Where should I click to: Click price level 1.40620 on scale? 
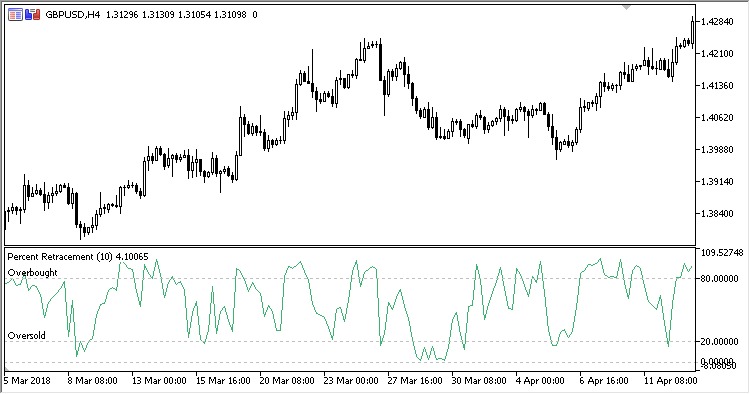(717, 118)
